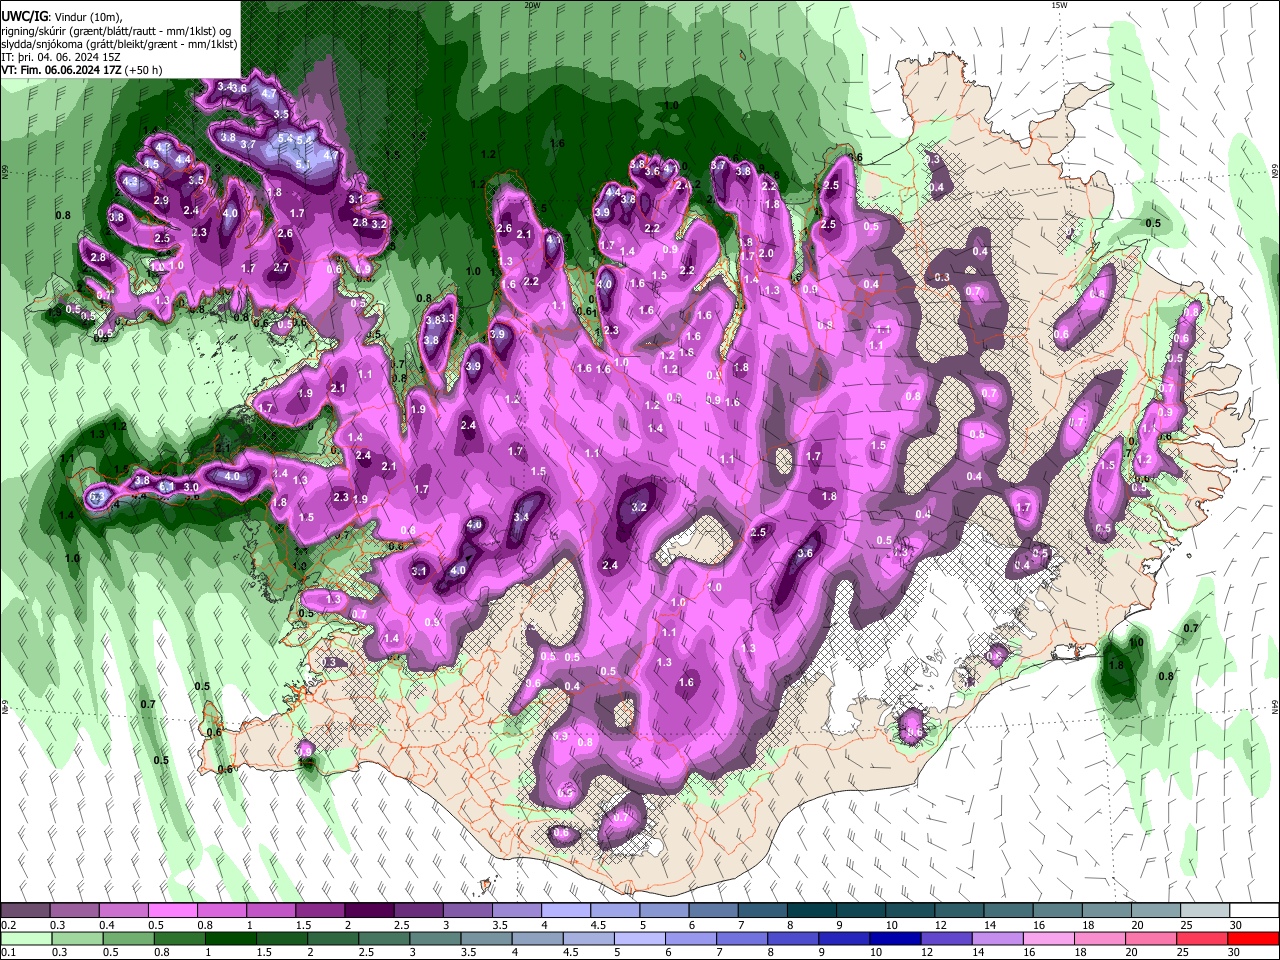Click the bright red swatch after lower 30
The width and height of the screenshot is (1280, 960).
pos(1254,939)
